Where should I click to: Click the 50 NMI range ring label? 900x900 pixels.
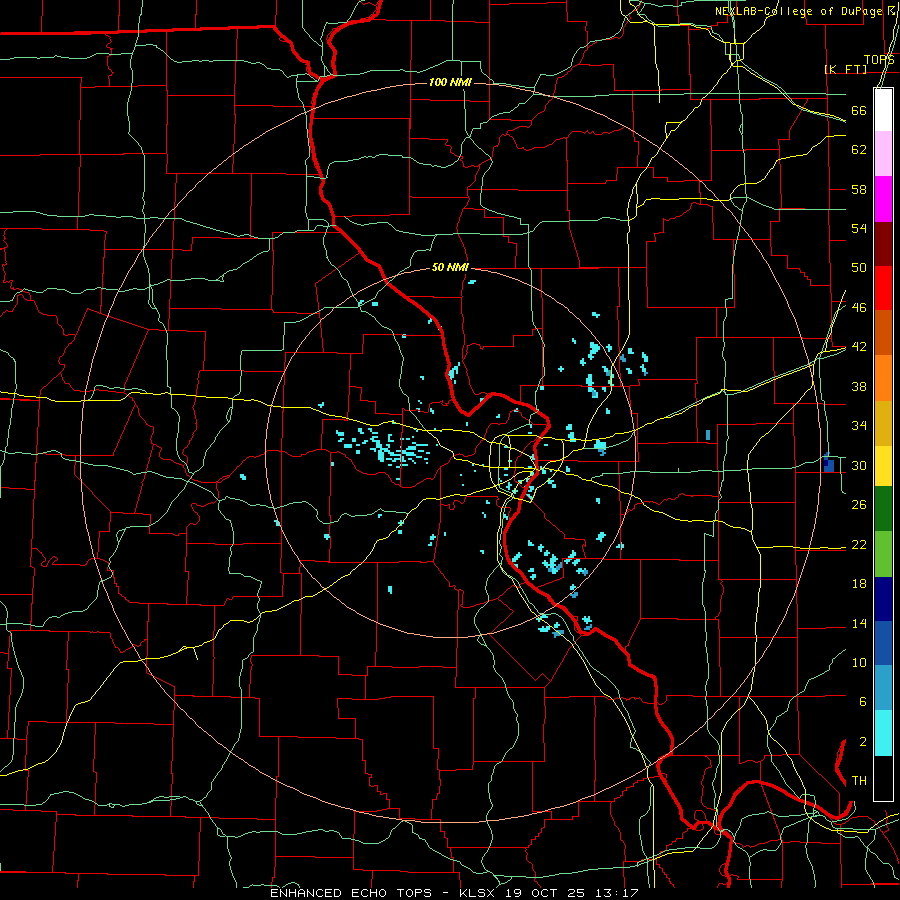[451, 267]
